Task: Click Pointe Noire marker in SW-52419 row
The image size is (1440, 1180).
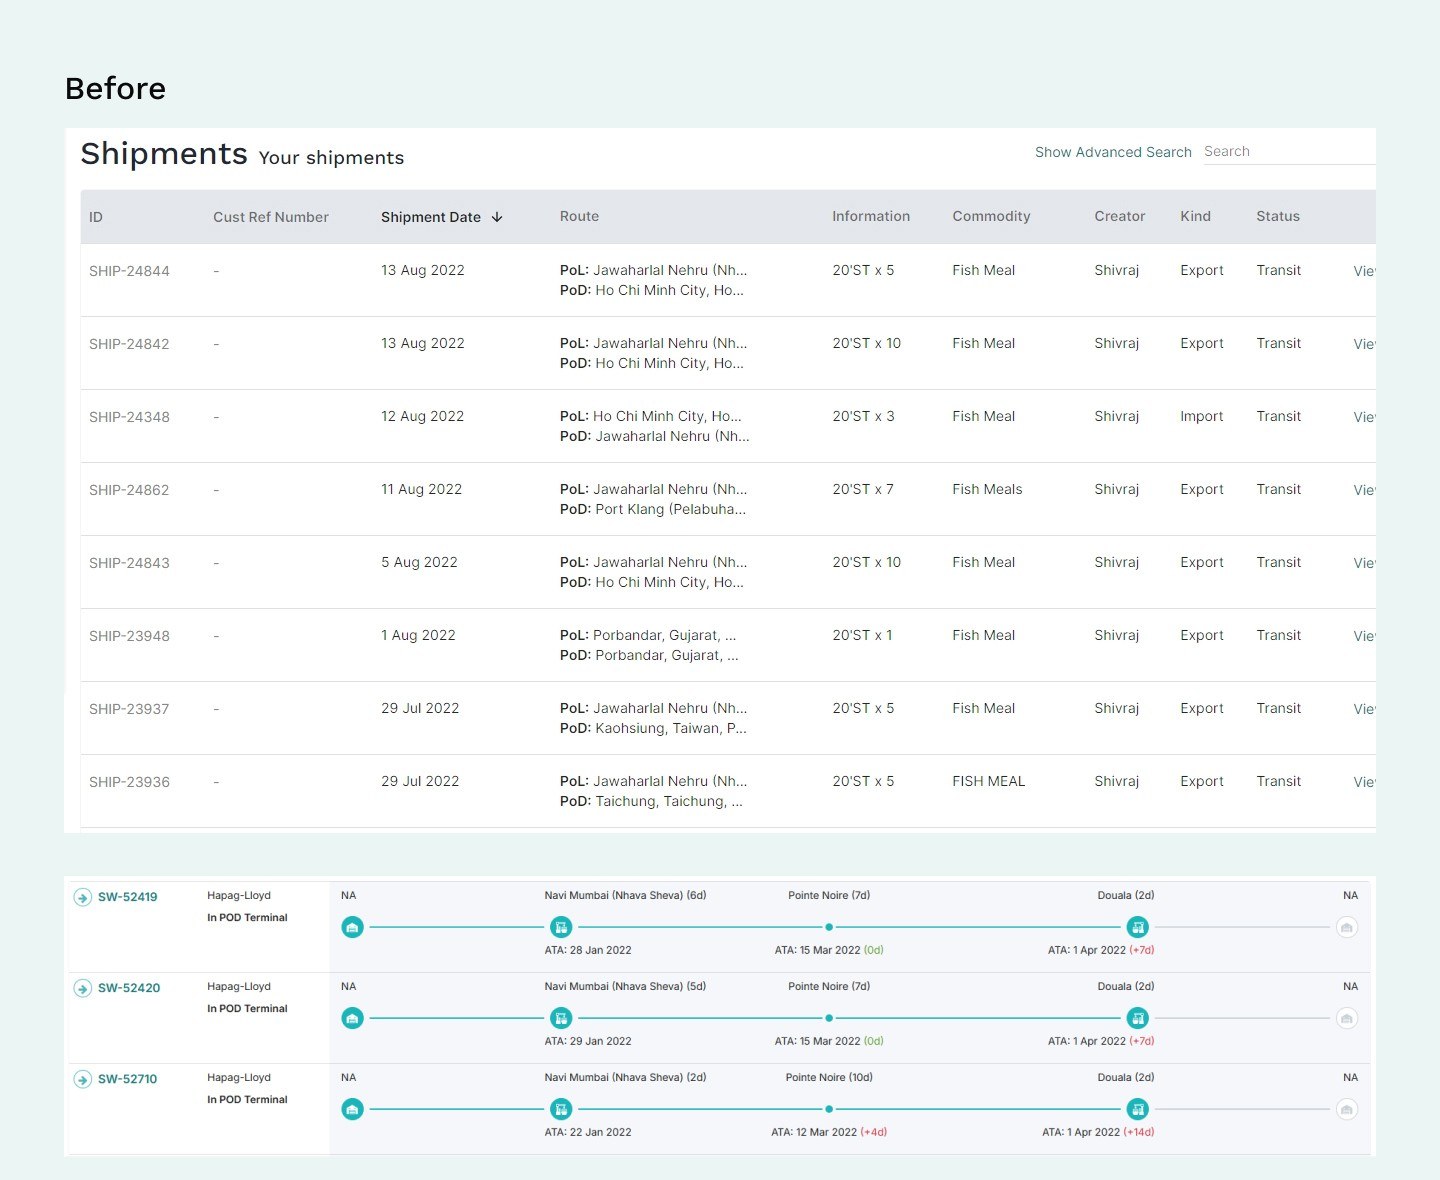Action: (x=829, y=927)
